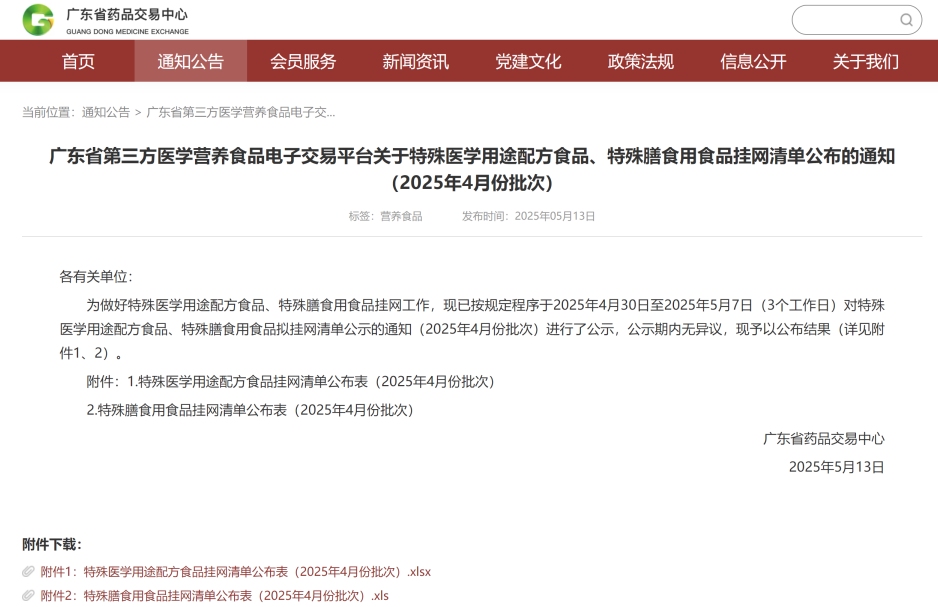Open the 信息公开 menu

coord(753,61)
